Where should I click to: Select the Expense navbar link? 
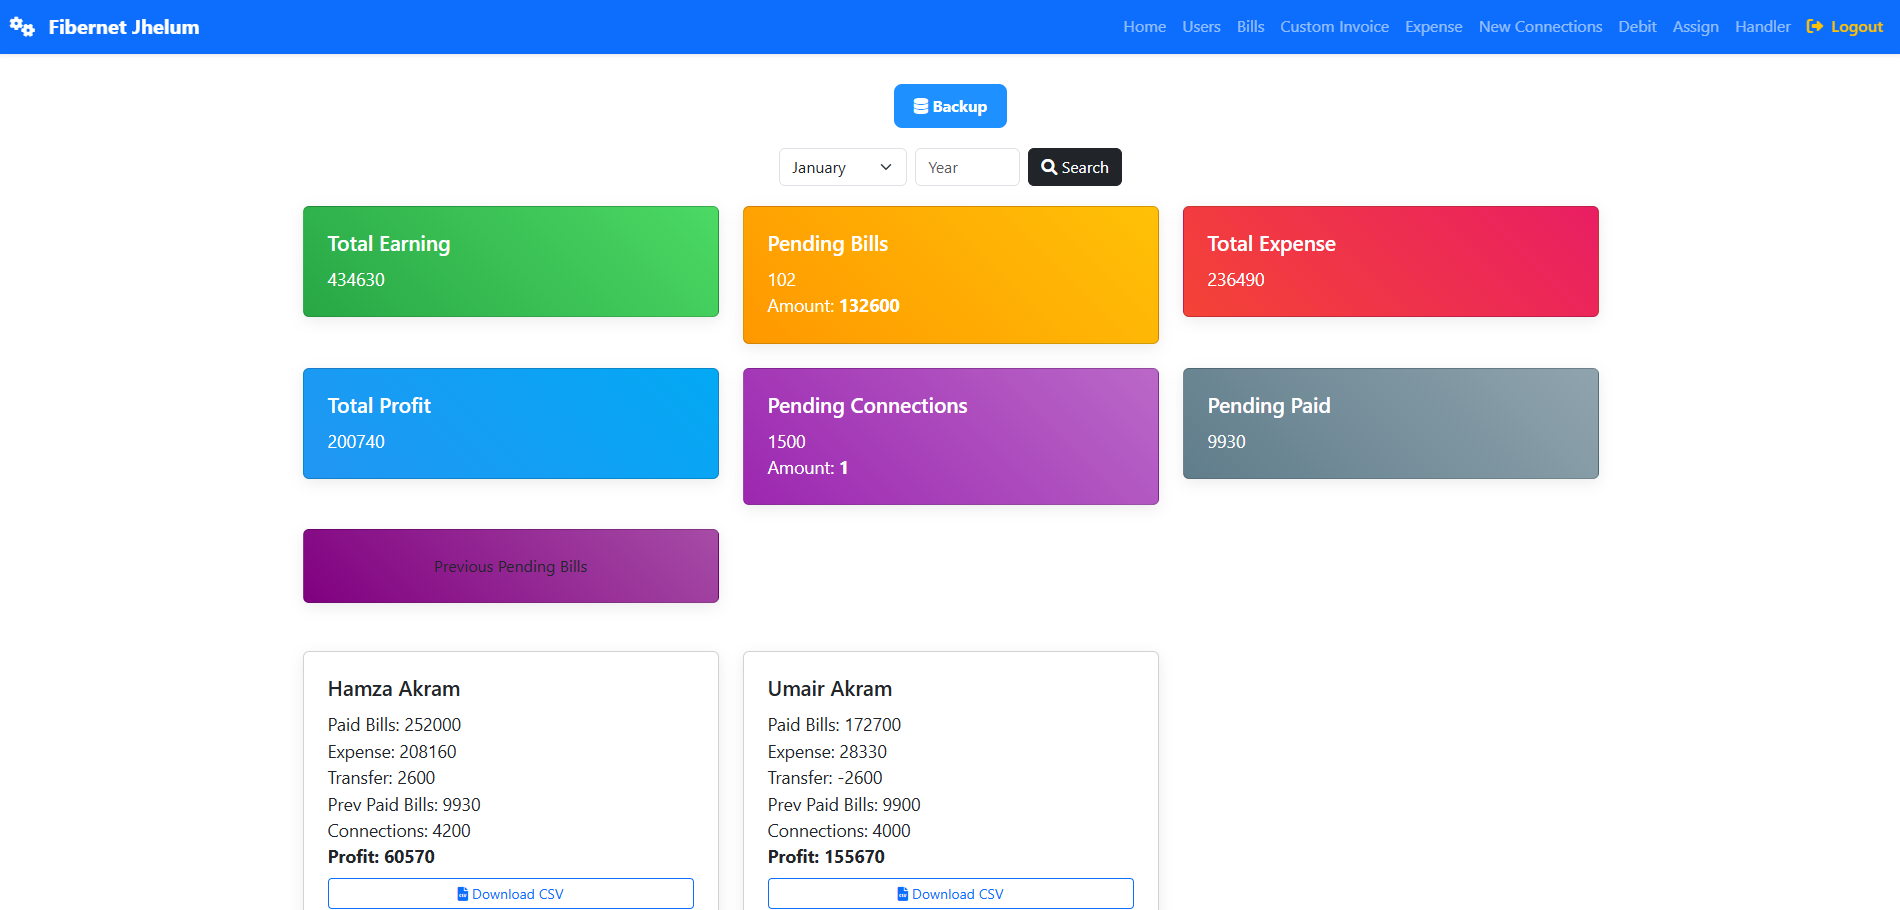1433,27
